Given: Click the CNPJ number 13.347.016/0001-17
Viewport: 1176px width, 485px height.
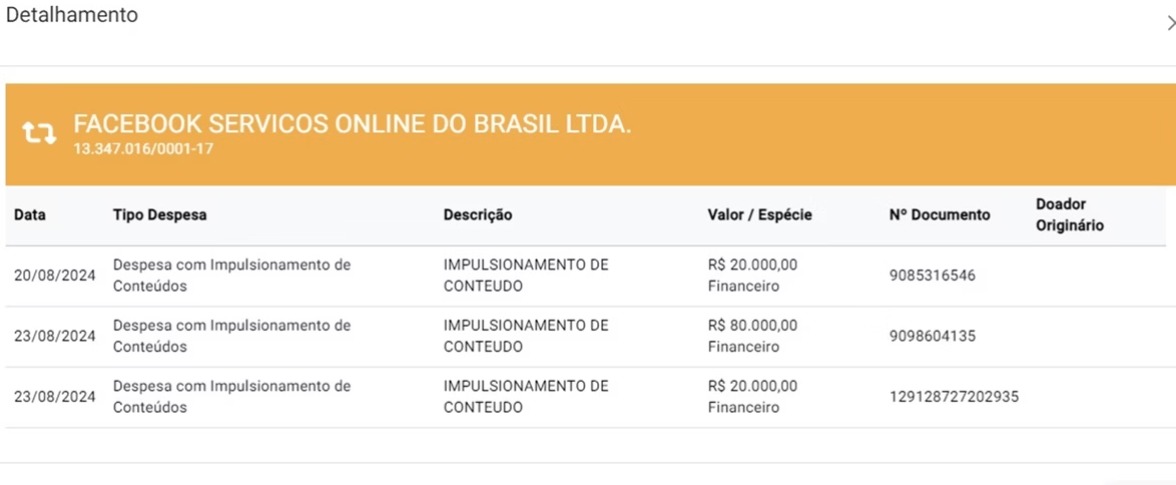Looking at the screenshot, I should pos(143,149).
